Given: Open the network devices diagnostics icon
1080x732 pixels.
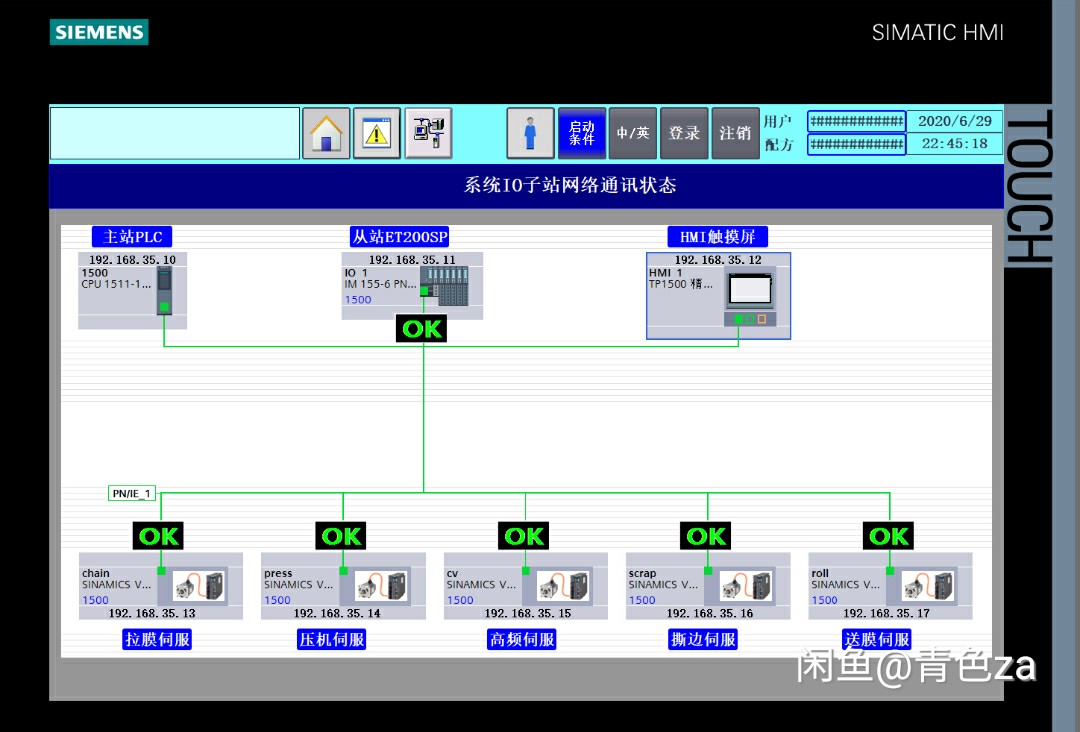Looking at the screenshot, I should pyautogui.click(x=428, y=134).
